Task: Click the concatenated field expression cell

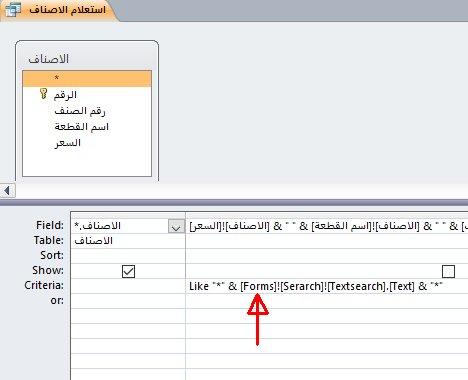Action: point(327,226)
